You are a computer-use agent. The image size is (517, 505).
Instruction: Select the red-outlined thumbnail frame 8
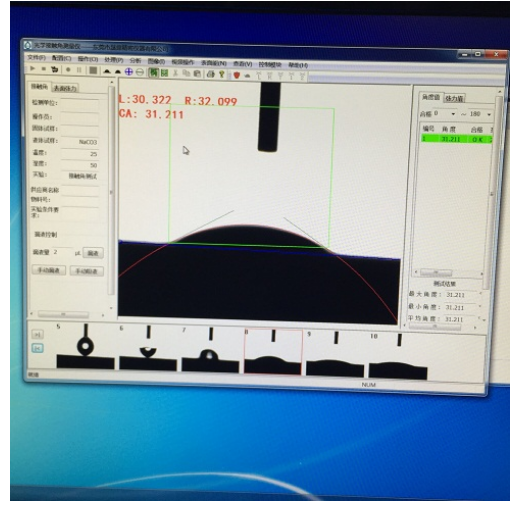click(x=273, y=352)
